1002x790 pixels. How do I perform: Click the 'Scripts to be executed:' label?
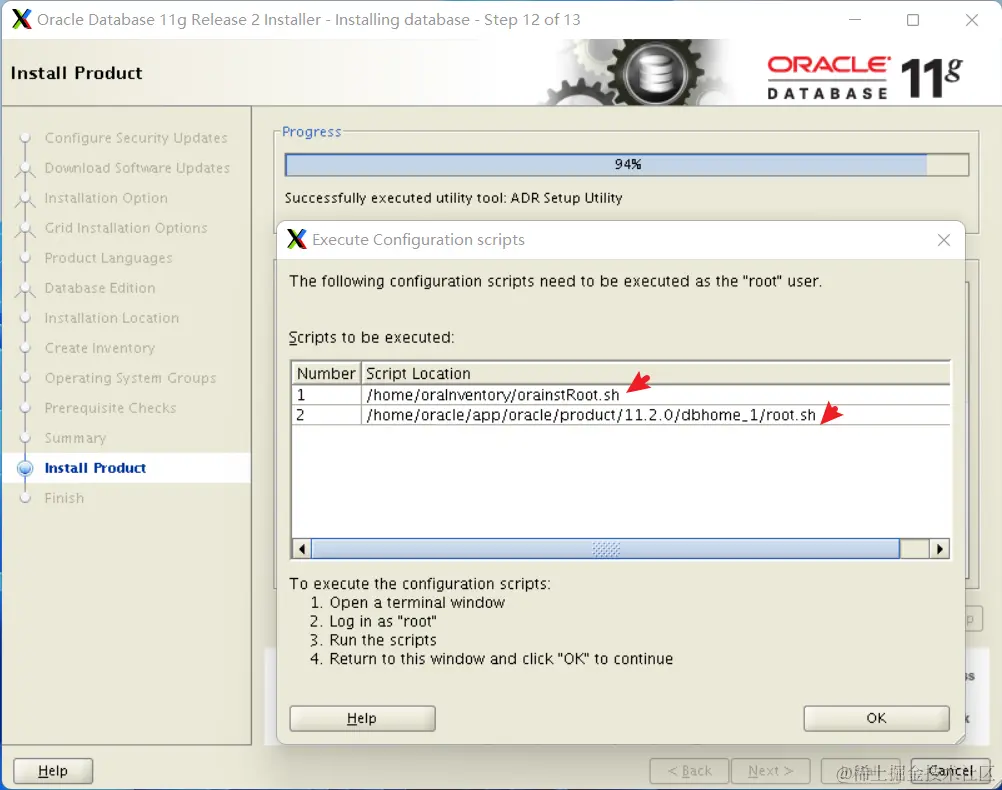371,337
